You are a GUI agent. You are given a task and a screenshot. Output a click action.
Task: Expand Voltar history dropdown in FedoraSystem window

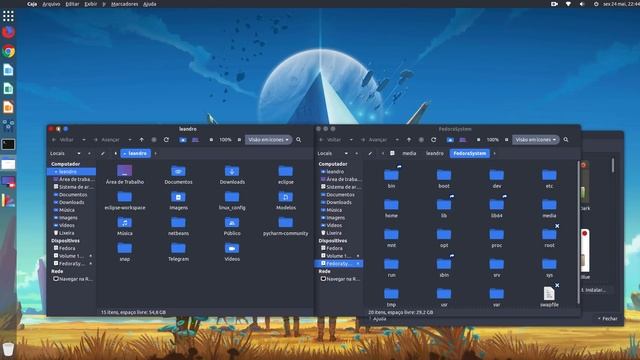(x=351, y=140)
